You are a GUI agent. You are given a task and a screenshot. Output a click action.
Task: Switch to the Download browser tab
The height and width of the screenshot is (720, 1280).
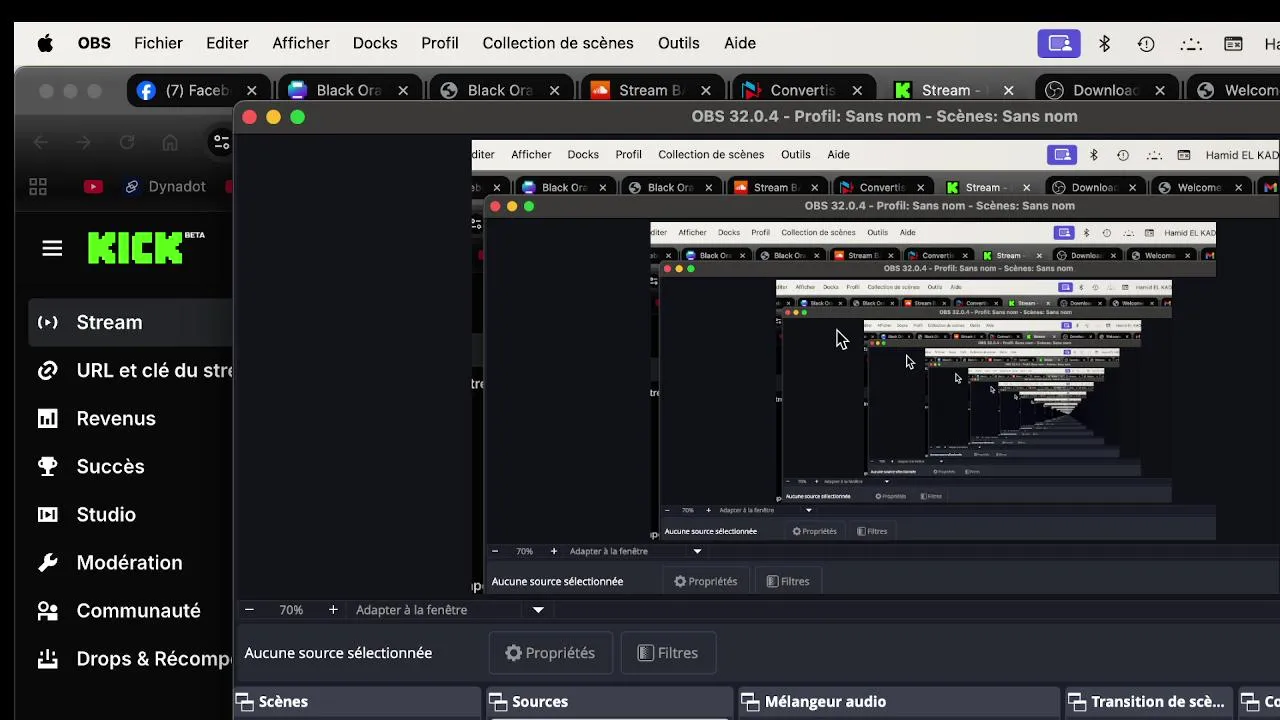[x=1104, y=90]
